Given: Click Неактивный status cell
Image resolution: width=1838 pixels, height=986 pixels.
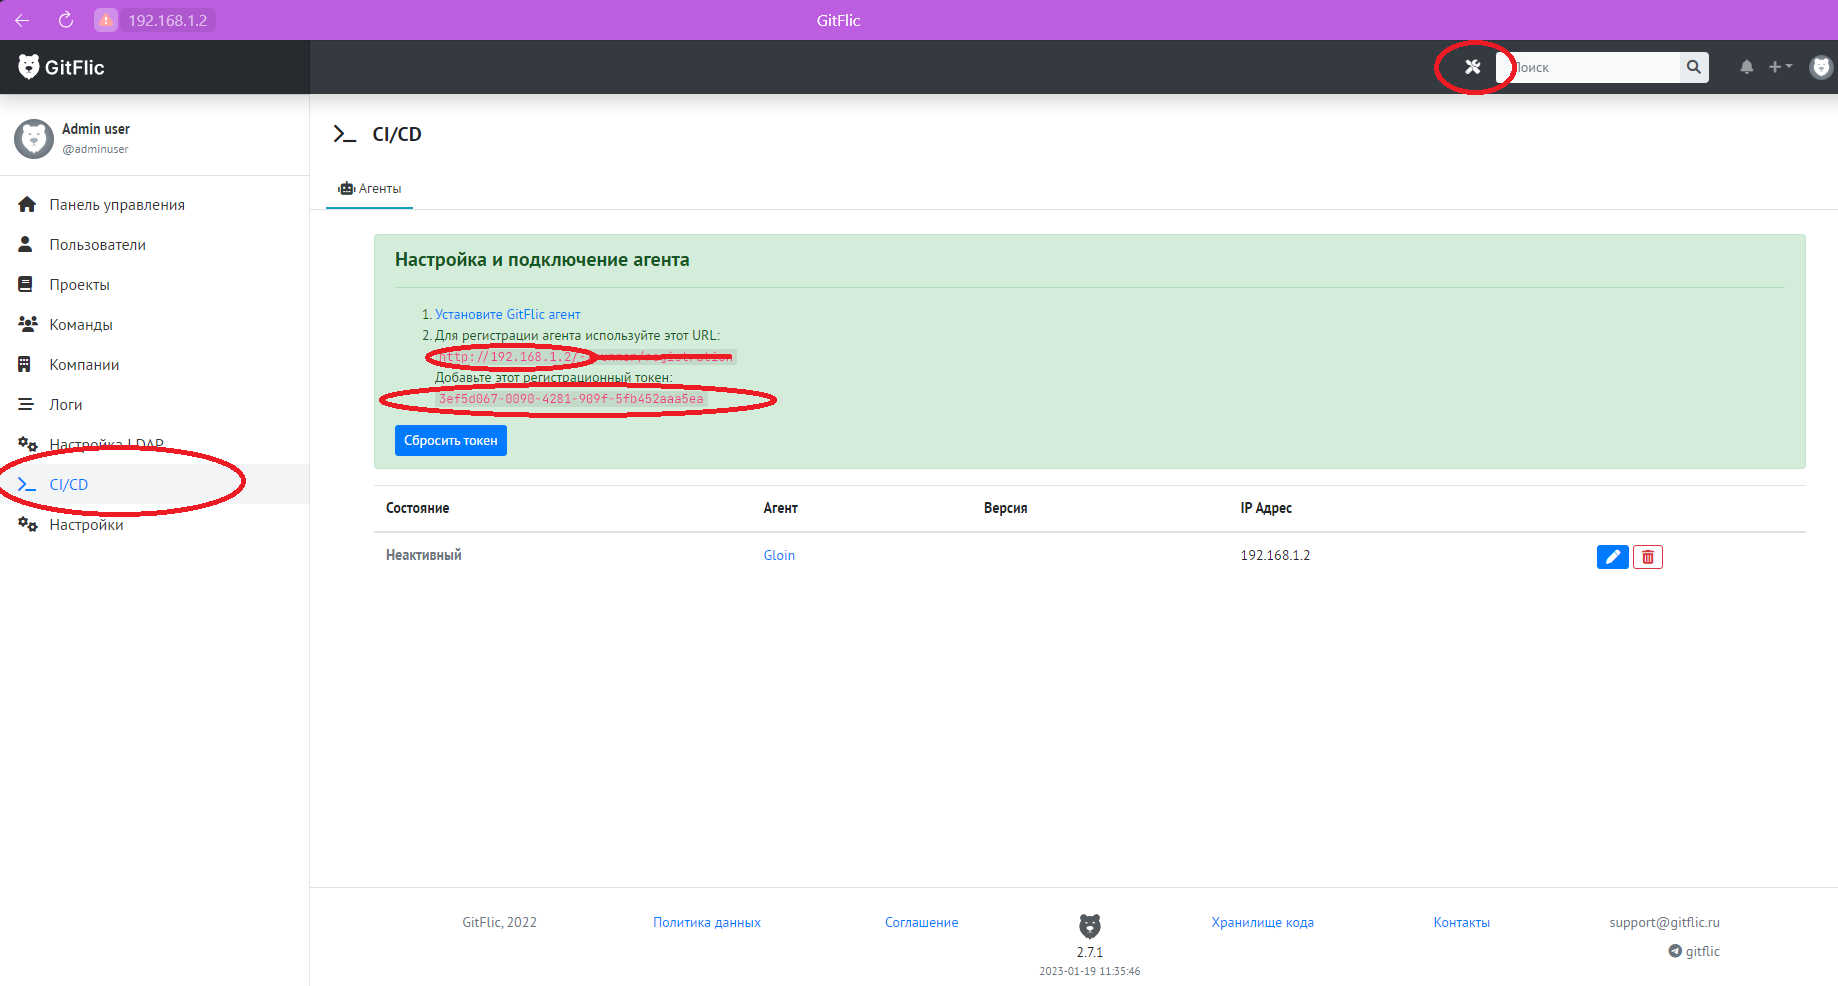Looking at the screenshot, I should (x=423, y=555).
